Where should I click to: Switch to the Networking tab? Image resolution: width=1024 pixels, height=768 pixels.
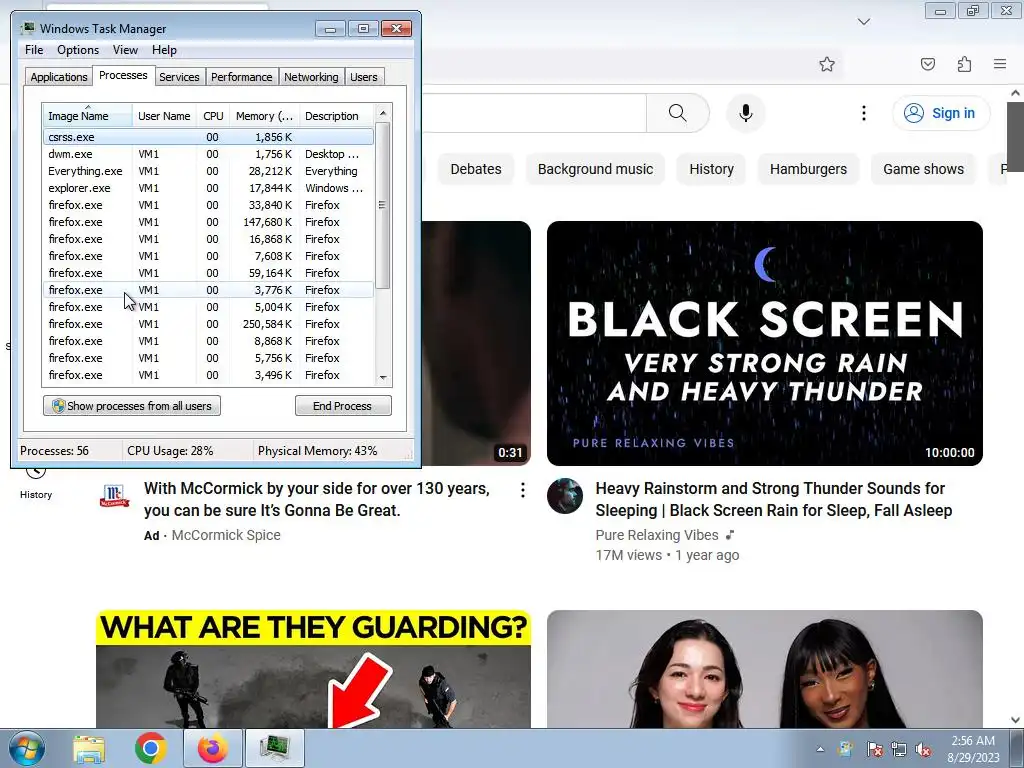click(x=311, y=76)
